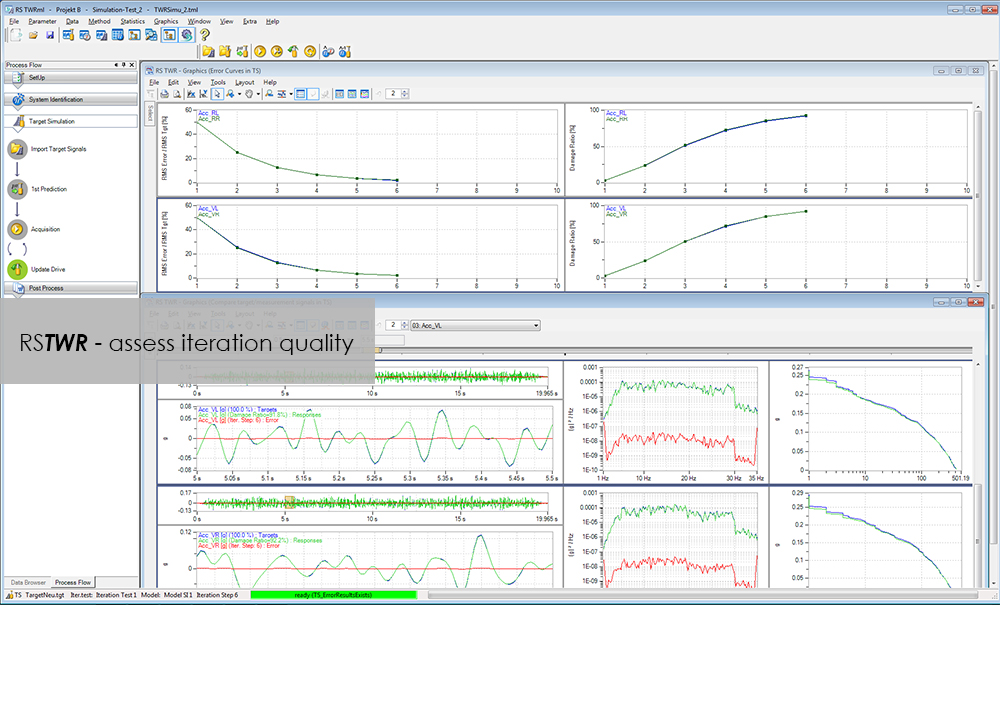This screenshot has height=709, width=1000.
Task: Click the orange marker on the Acc_VR overview signal
Action: click(289, 501)
